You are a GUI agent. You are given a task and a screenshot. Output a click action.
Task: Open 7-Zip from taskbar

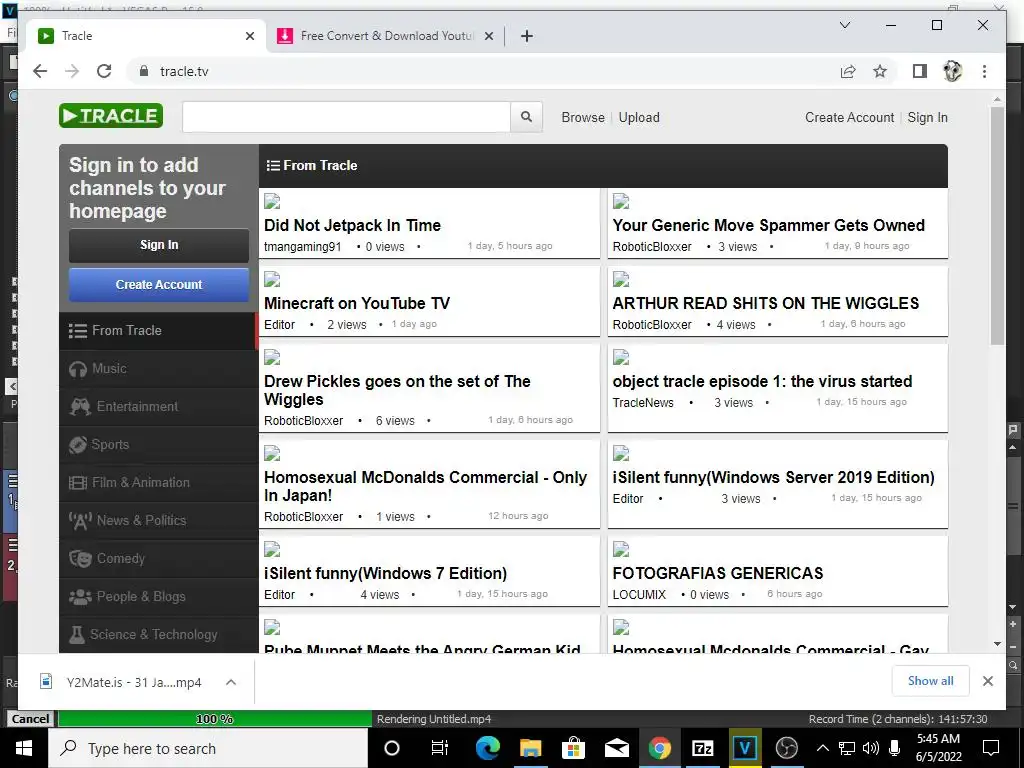[x=702, y=748]
